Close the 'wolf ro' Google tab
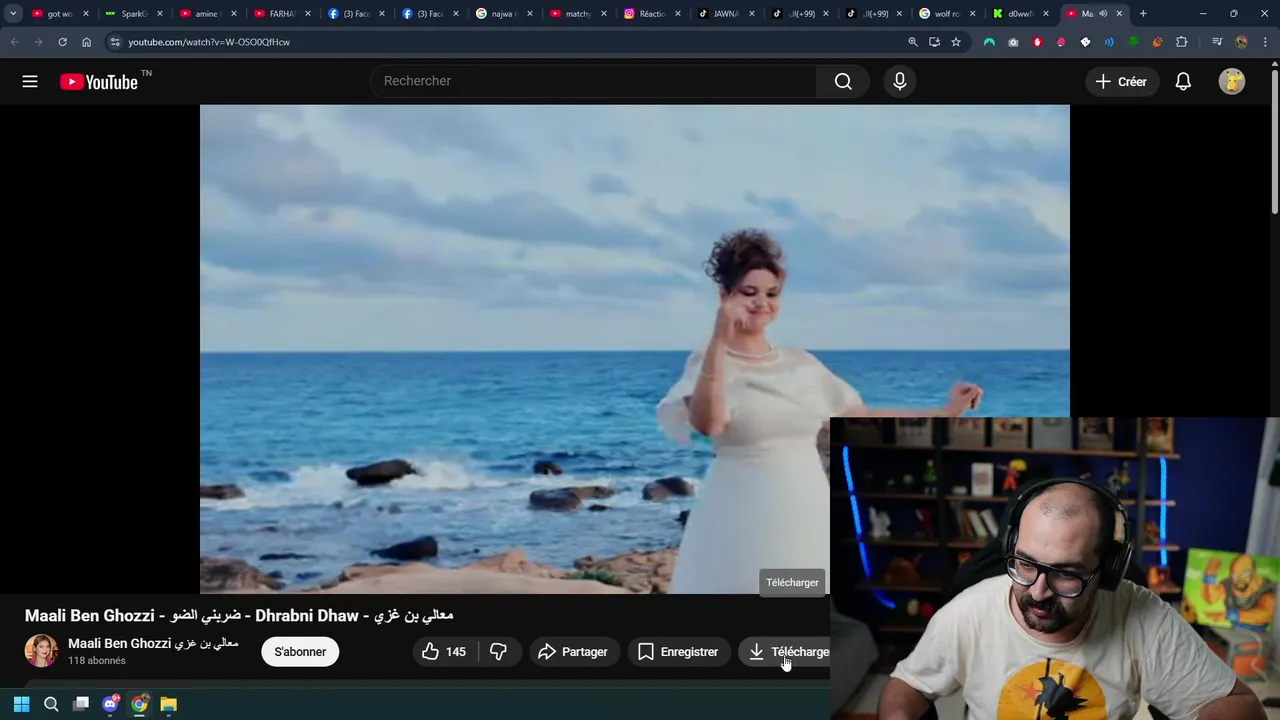 click(973, 14)
